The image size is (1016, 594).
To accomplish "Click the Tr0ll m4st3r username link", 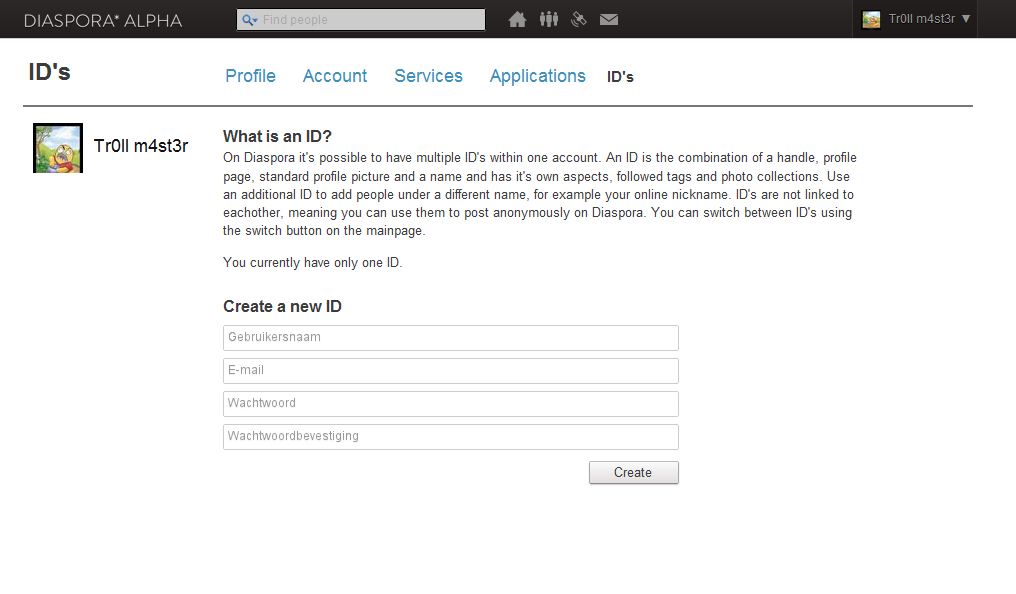I will (x=141, y=145).
